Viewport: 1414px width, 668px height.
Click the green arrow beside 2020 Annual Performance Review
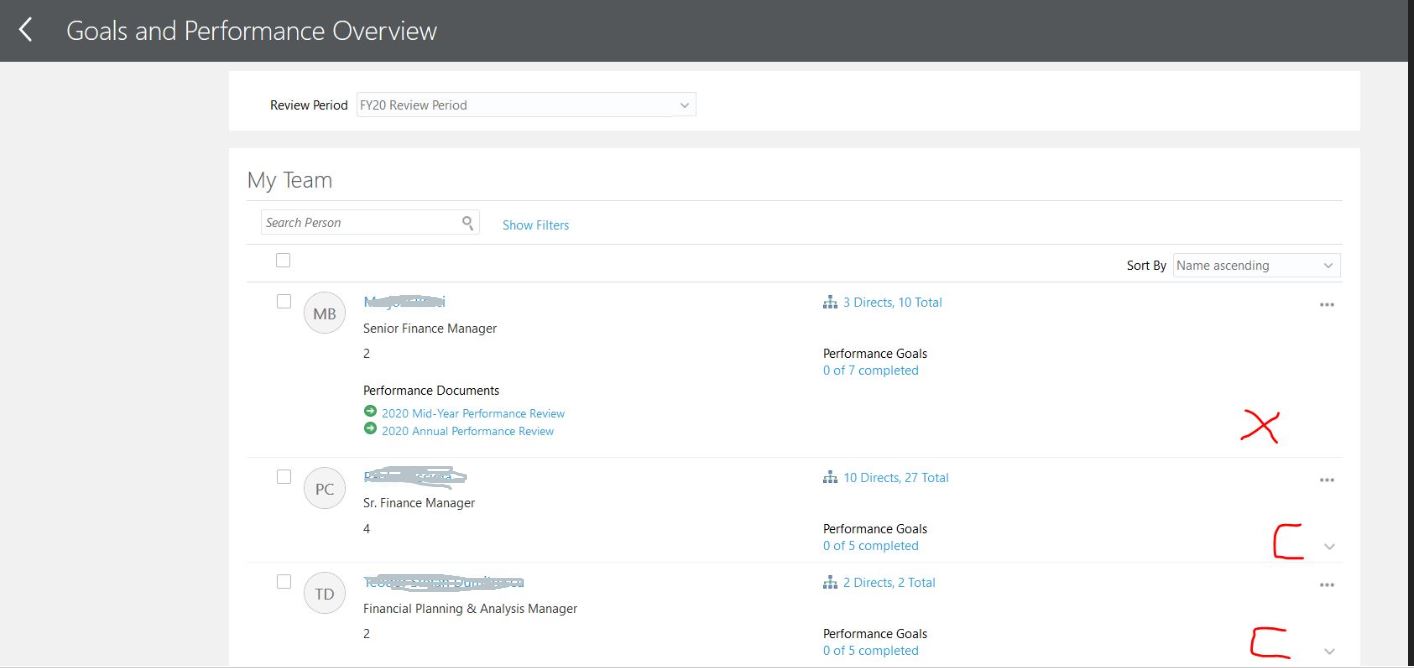369,430
